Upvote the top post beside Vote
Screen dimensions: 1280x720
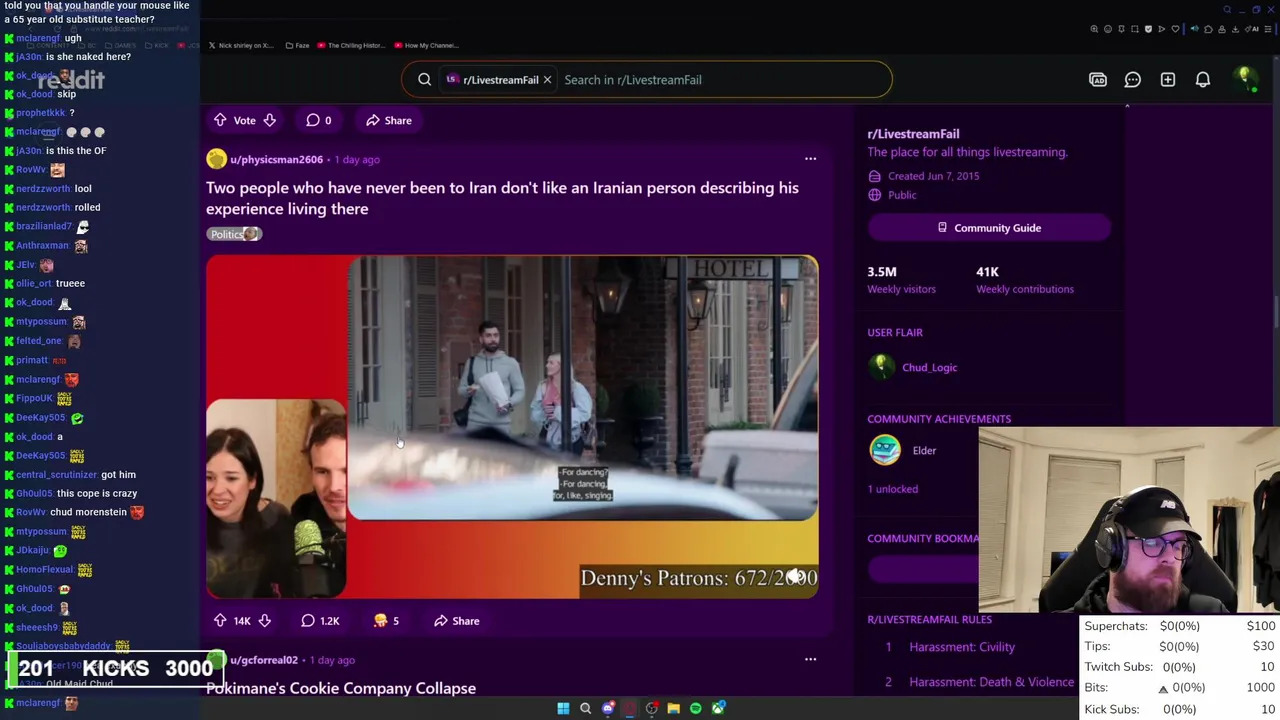click(x=220, y=120)
